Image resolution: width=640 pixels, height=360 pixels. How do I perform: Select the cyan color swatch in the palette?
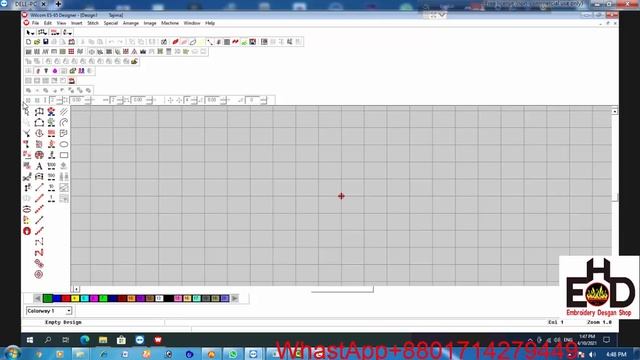(84, 299)
